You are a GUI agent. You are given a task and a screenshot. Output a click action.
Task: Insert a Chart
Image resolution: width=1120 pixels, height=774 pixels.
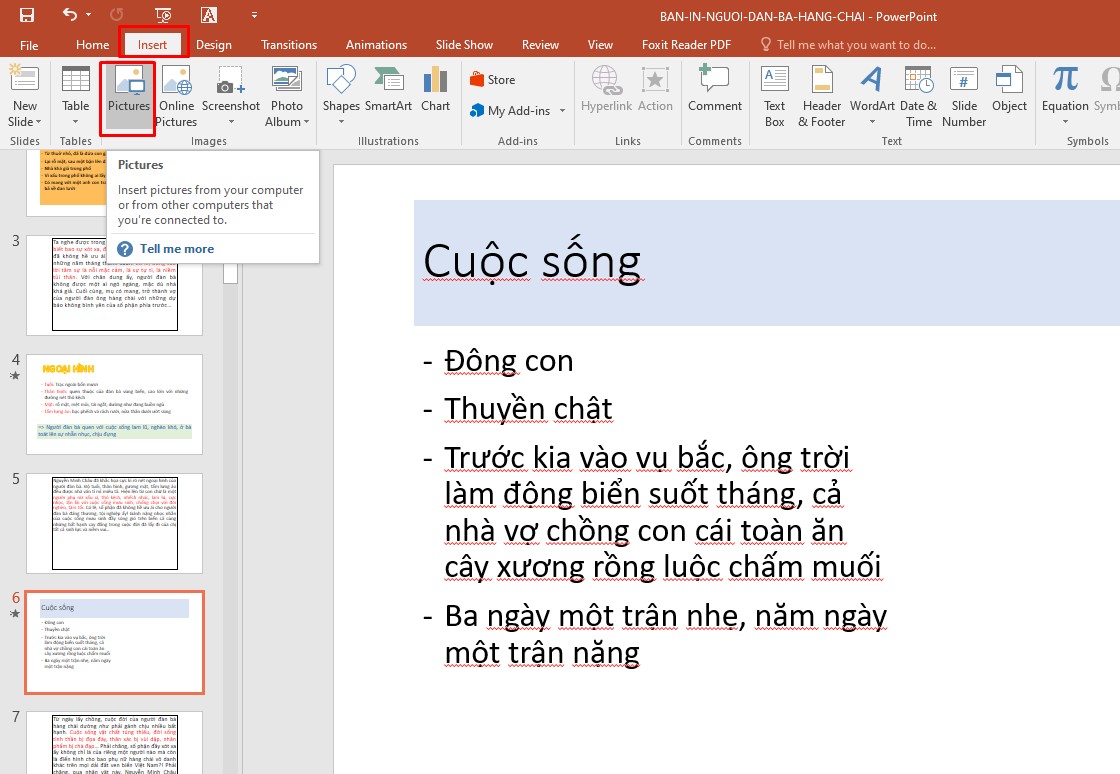(435, 95)
